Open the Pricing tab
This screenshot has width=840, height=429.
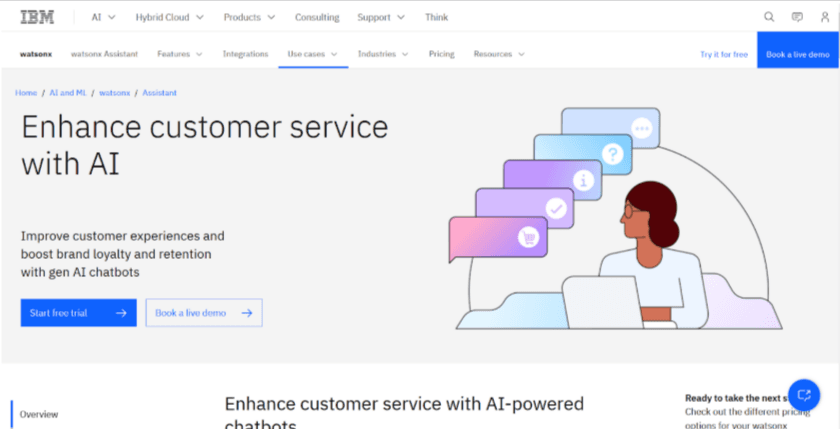point(441,54)
